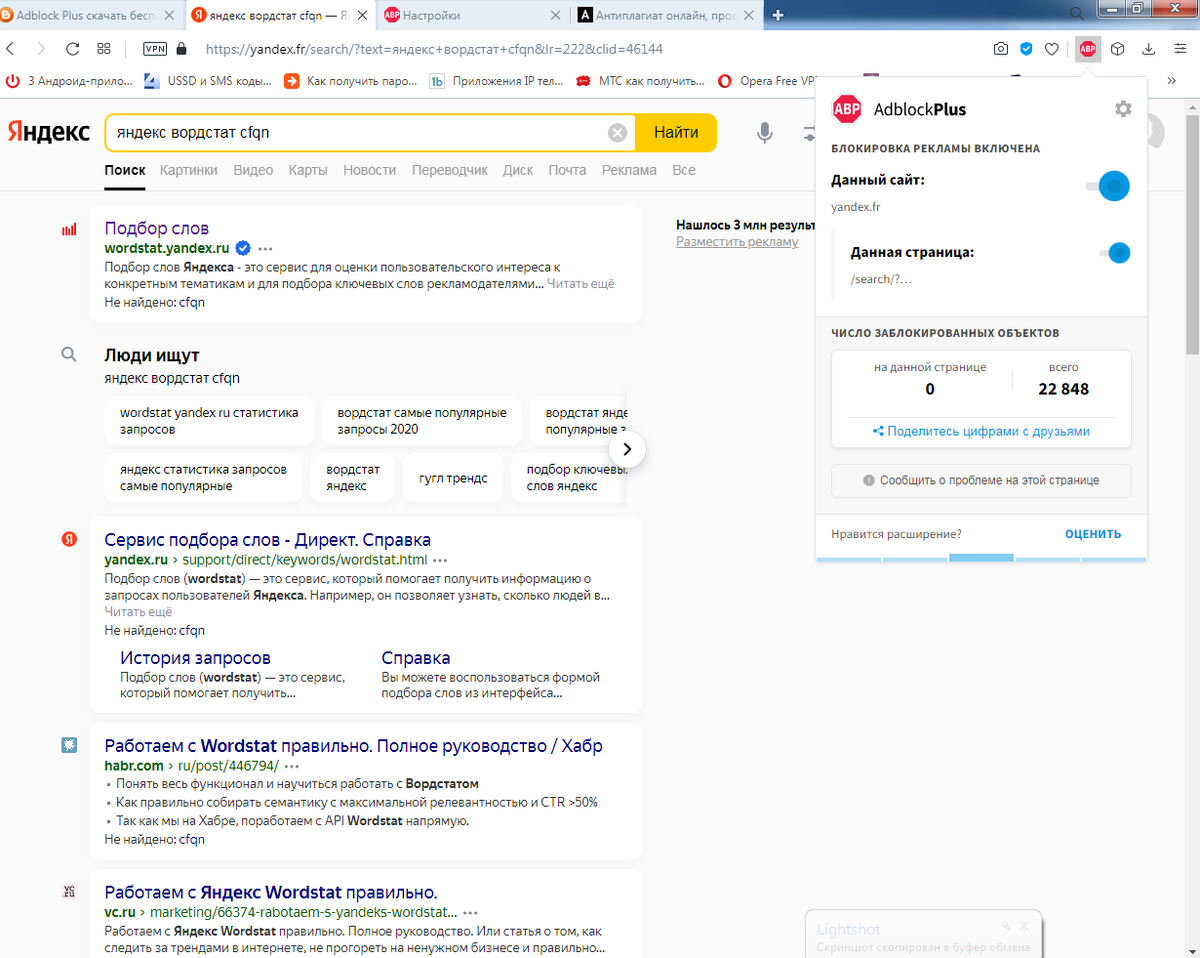Select the Диск tab
Screen dimensions: 1200x958
point(518,170)
